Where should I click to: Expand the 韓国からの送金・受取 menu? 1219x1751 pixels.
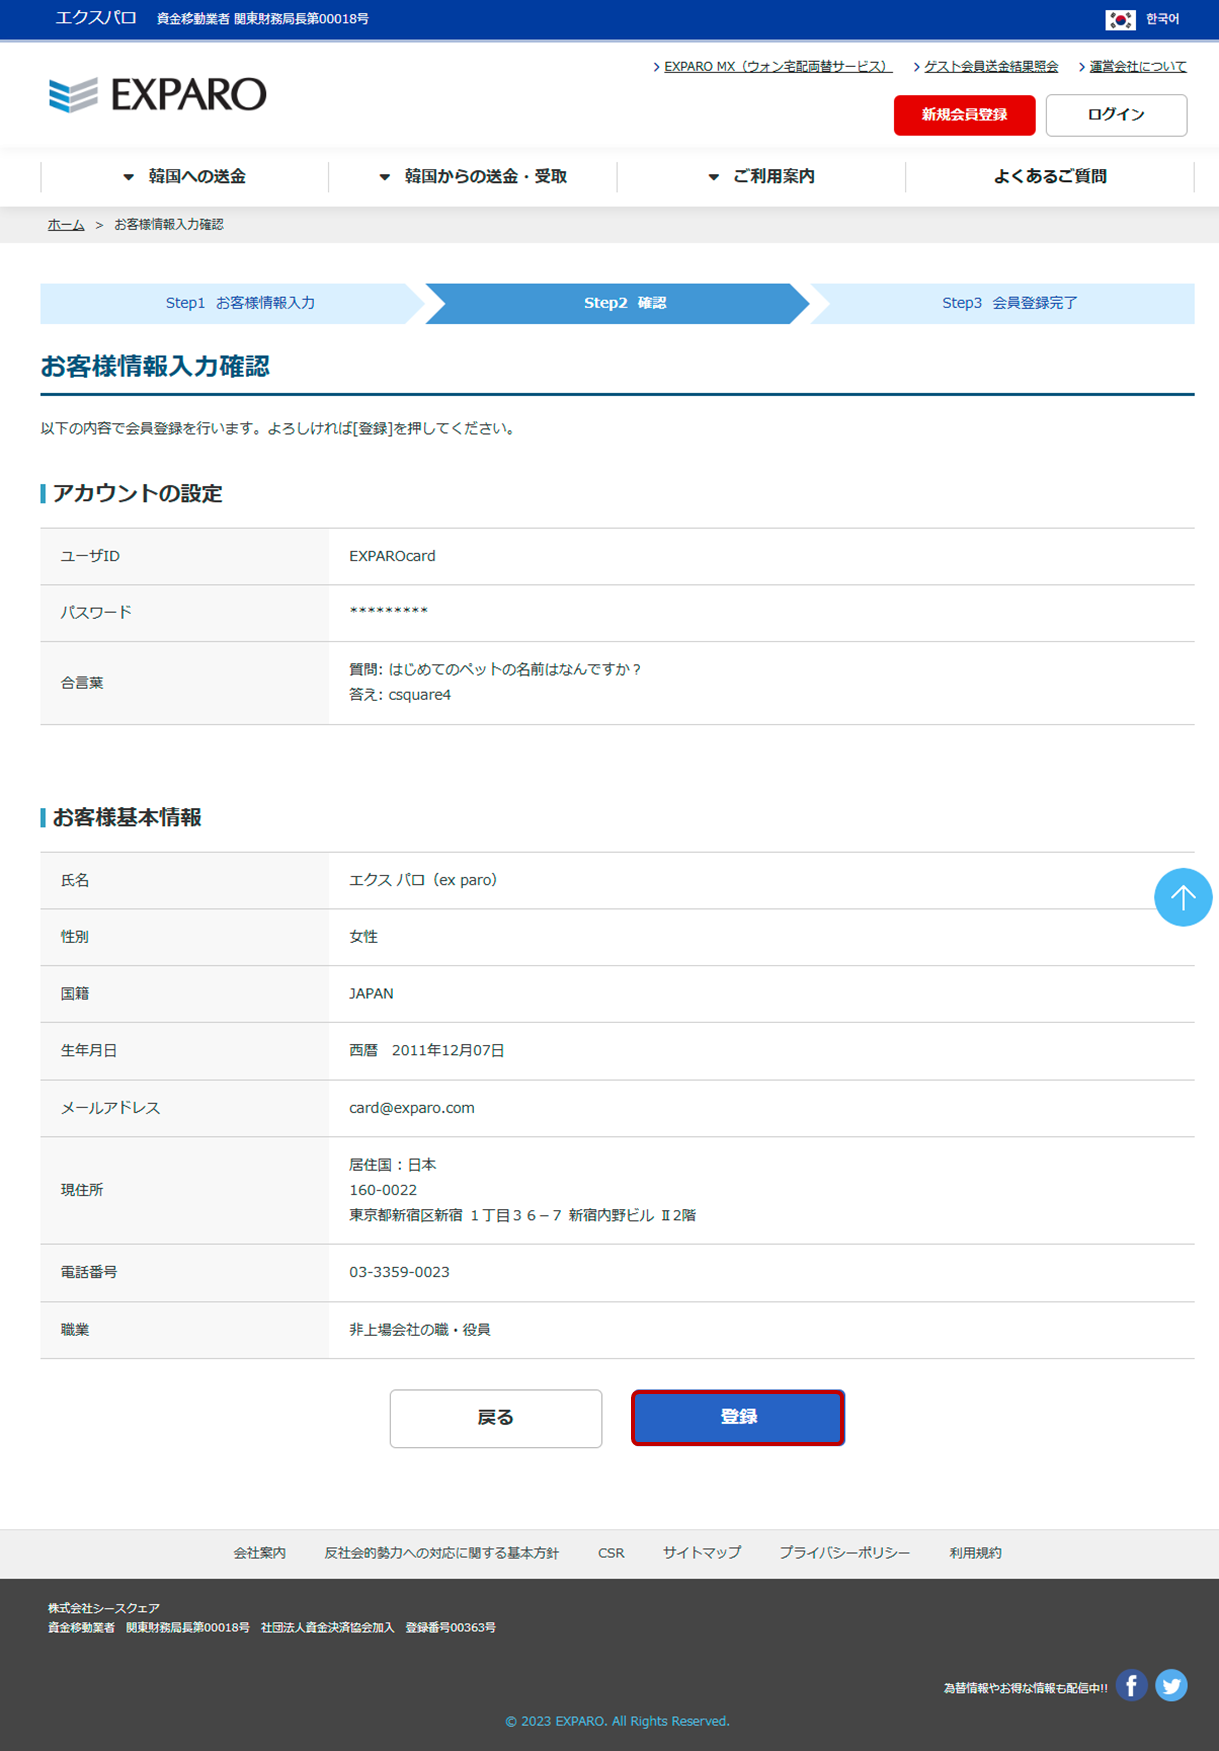[x=473, y=177]
